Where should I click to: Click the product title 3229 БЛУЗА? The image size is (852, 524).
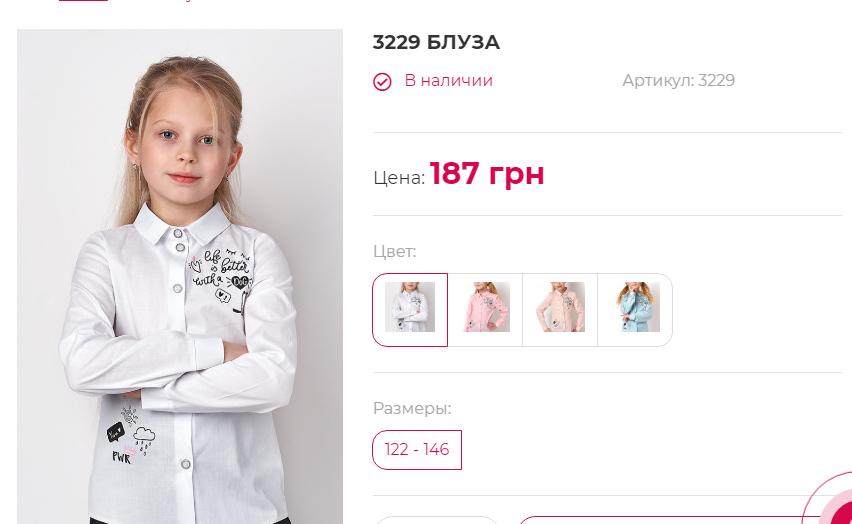(x=436, y=42)
